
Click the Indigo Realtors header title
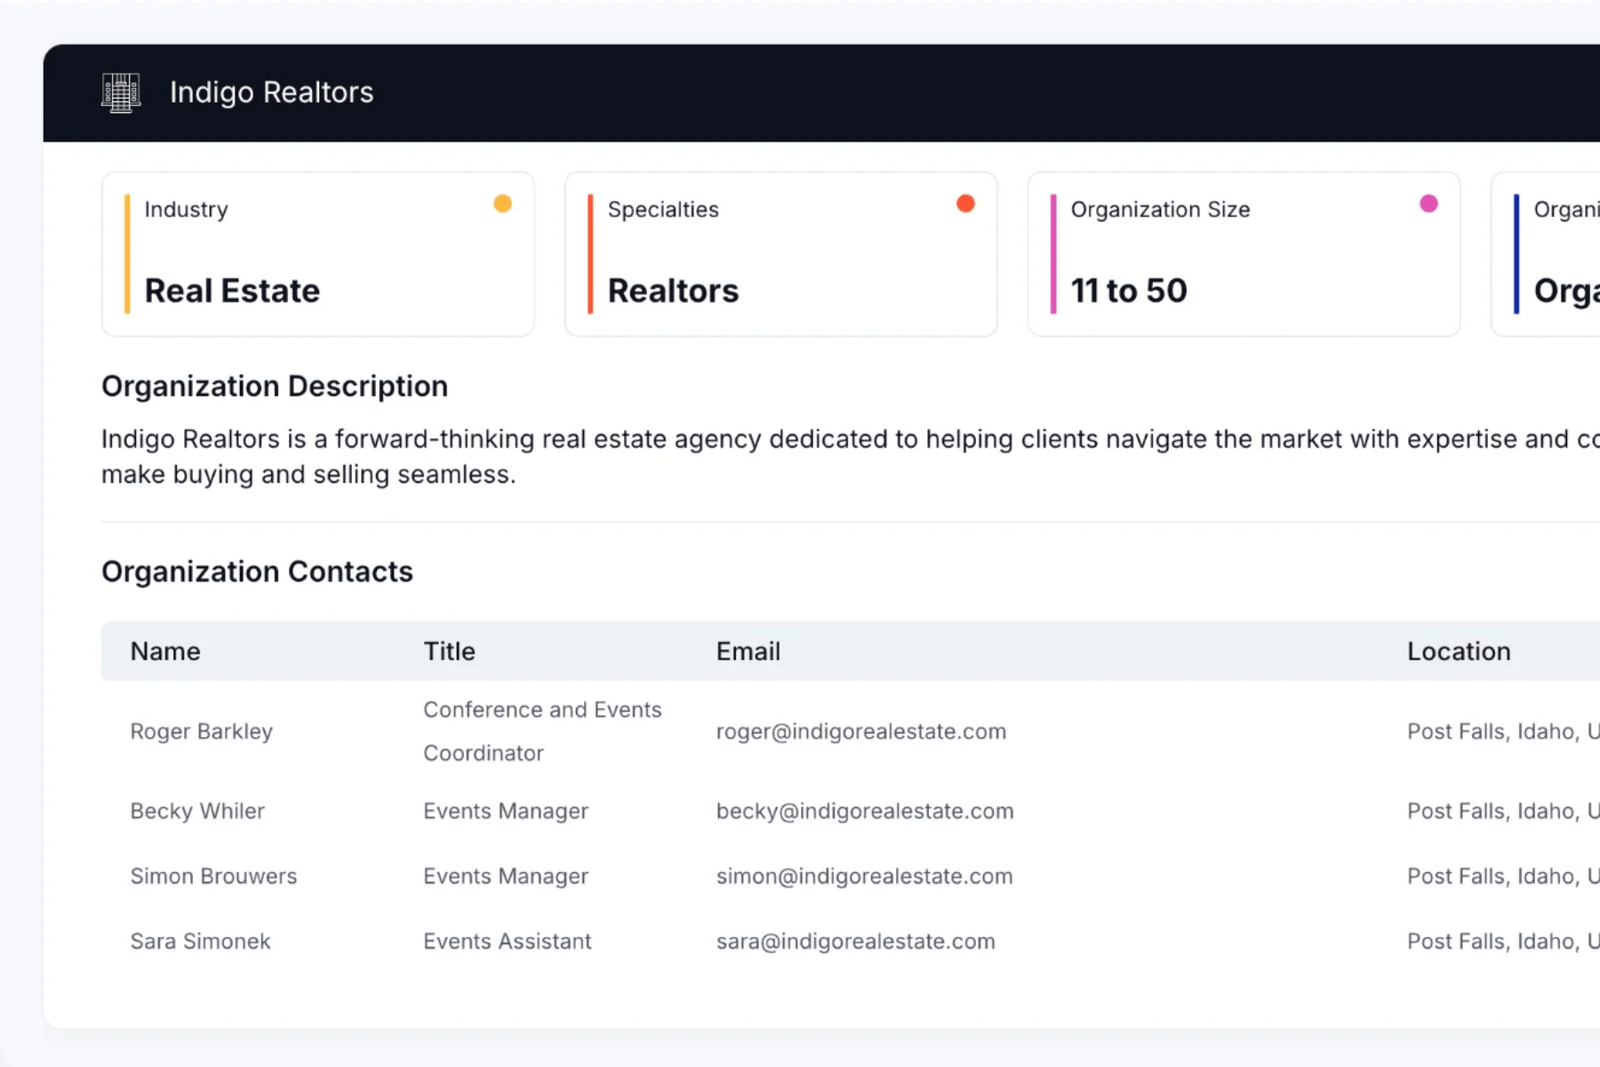coord(271,93)
